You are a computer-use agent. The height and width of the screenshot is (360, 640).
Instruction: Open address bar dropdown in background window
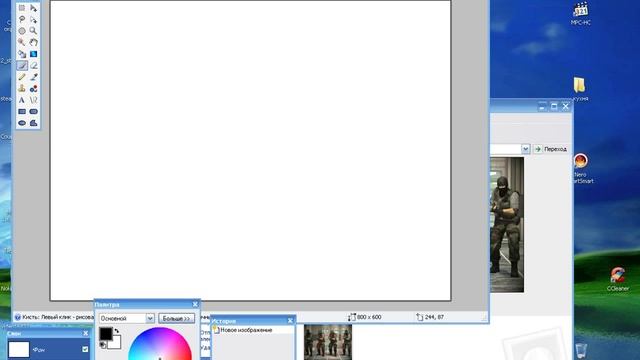pyautogui.click(x=525, y=149)
